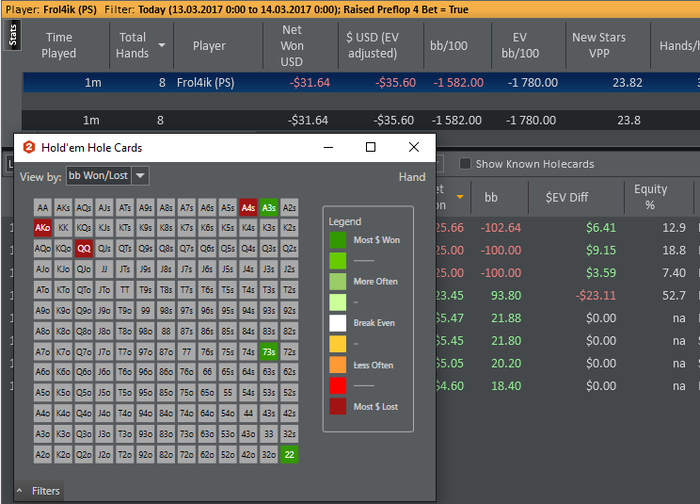Sort by Equity % column header
Viewport: 700px width, 504px height.
(650, 197)
